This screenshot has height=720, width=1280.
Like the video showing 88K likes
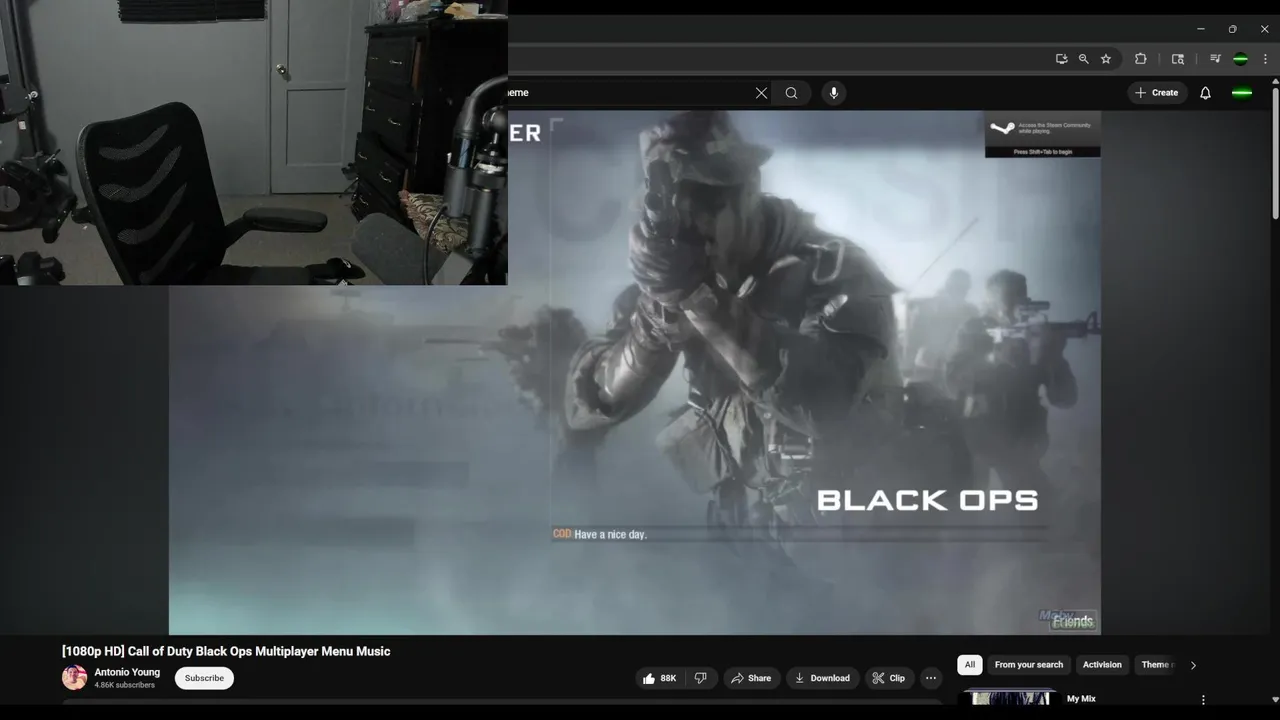(659, 678)
